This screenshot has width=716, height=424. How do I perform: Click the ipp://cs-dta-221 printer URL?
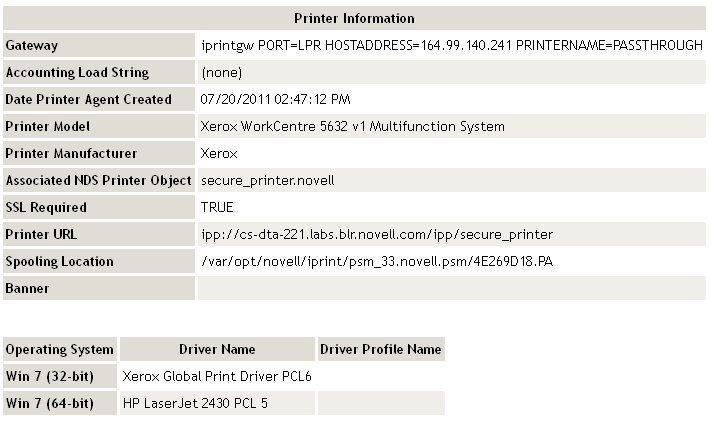coord(377,235)
